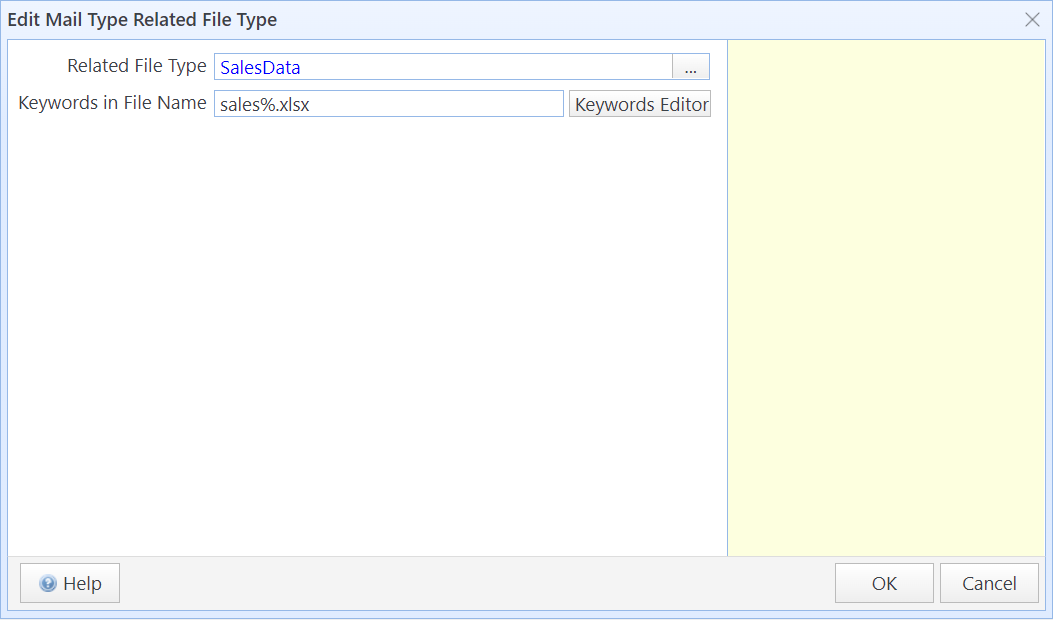Open the Keywords Editor

pos(640,104)
